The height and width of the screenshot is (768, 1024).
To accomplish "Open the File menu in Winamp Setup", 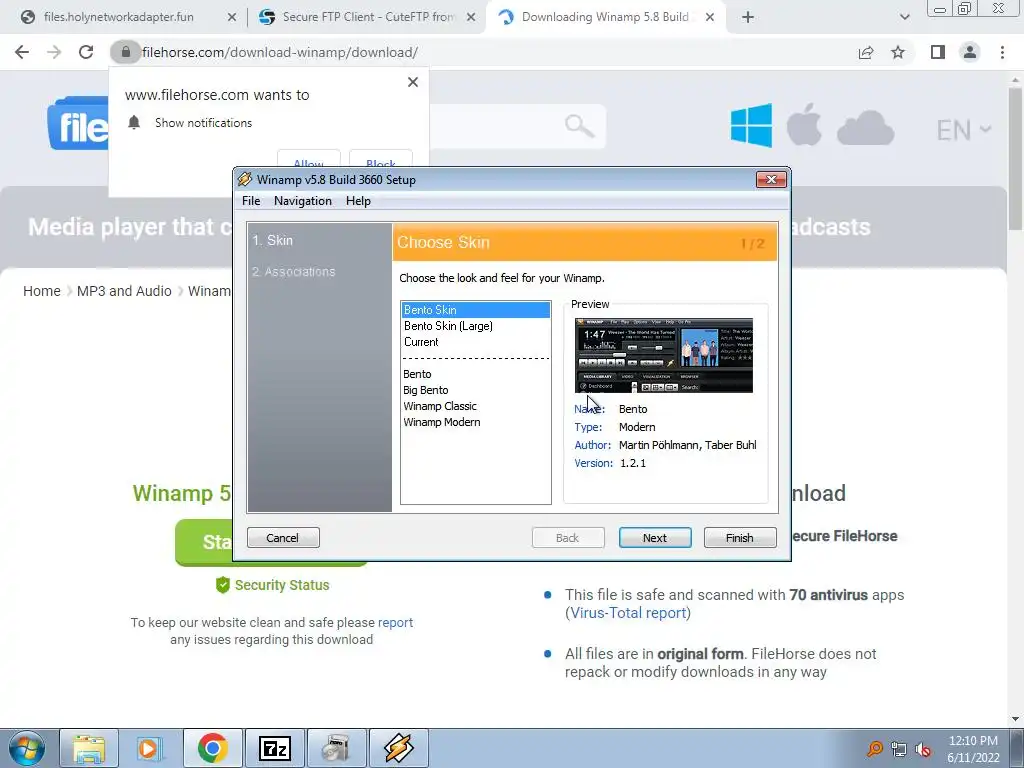I will tap(251, 200).
